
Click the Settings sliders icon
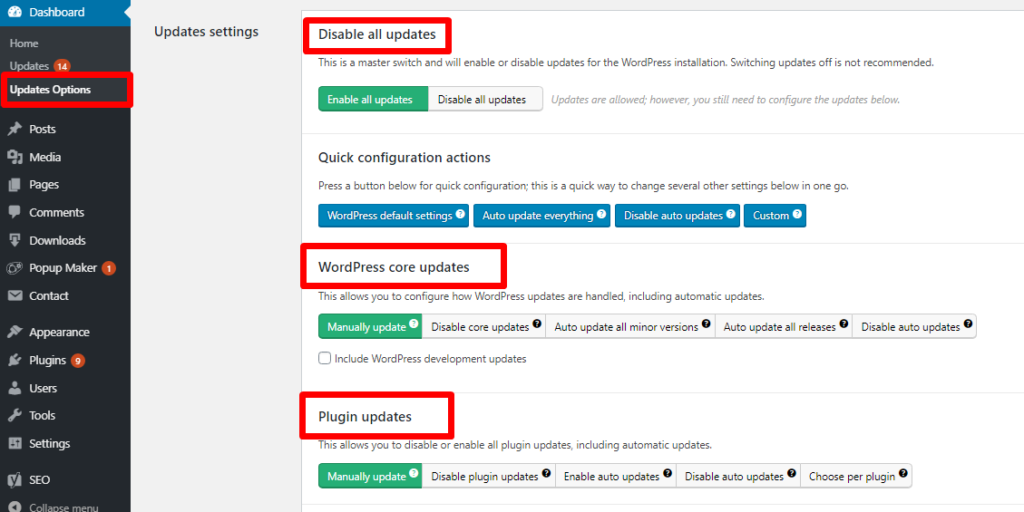coord(15,444)
